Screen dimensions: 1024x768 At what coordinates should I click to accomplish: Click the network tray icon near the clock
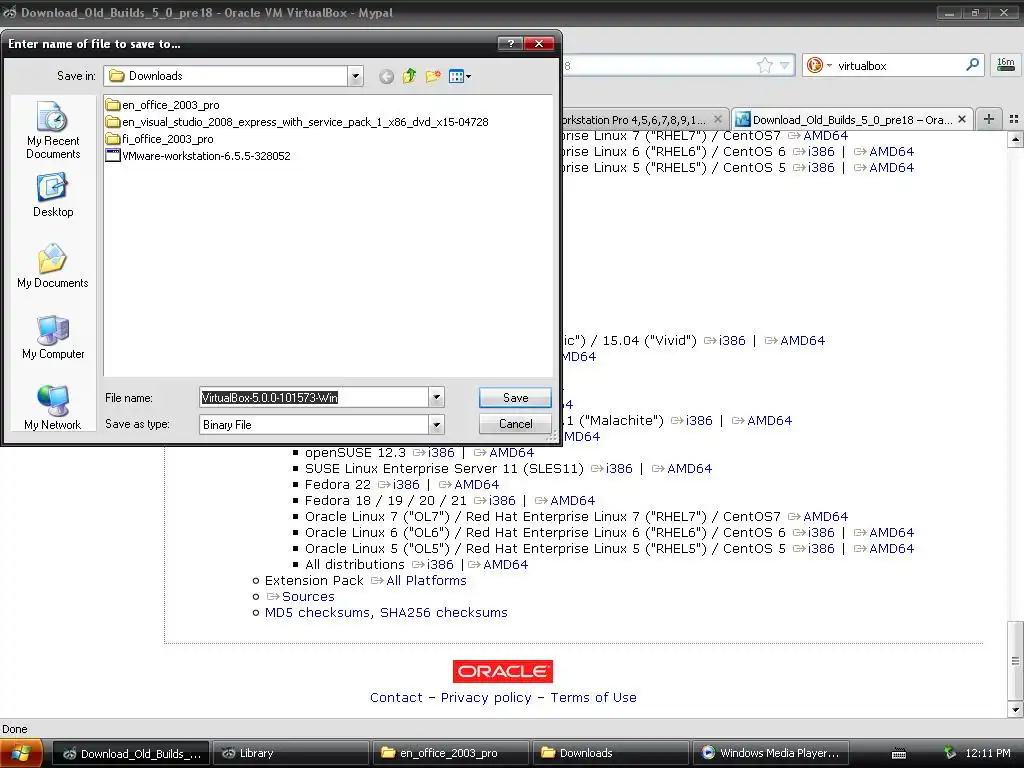coord(950,753)
